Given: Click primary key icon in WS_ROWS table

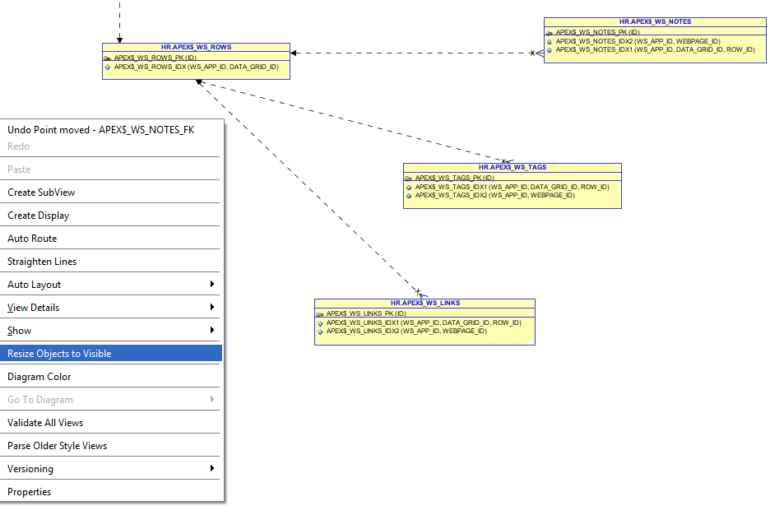Looking at the screenshot, I should tap(107, 58).
